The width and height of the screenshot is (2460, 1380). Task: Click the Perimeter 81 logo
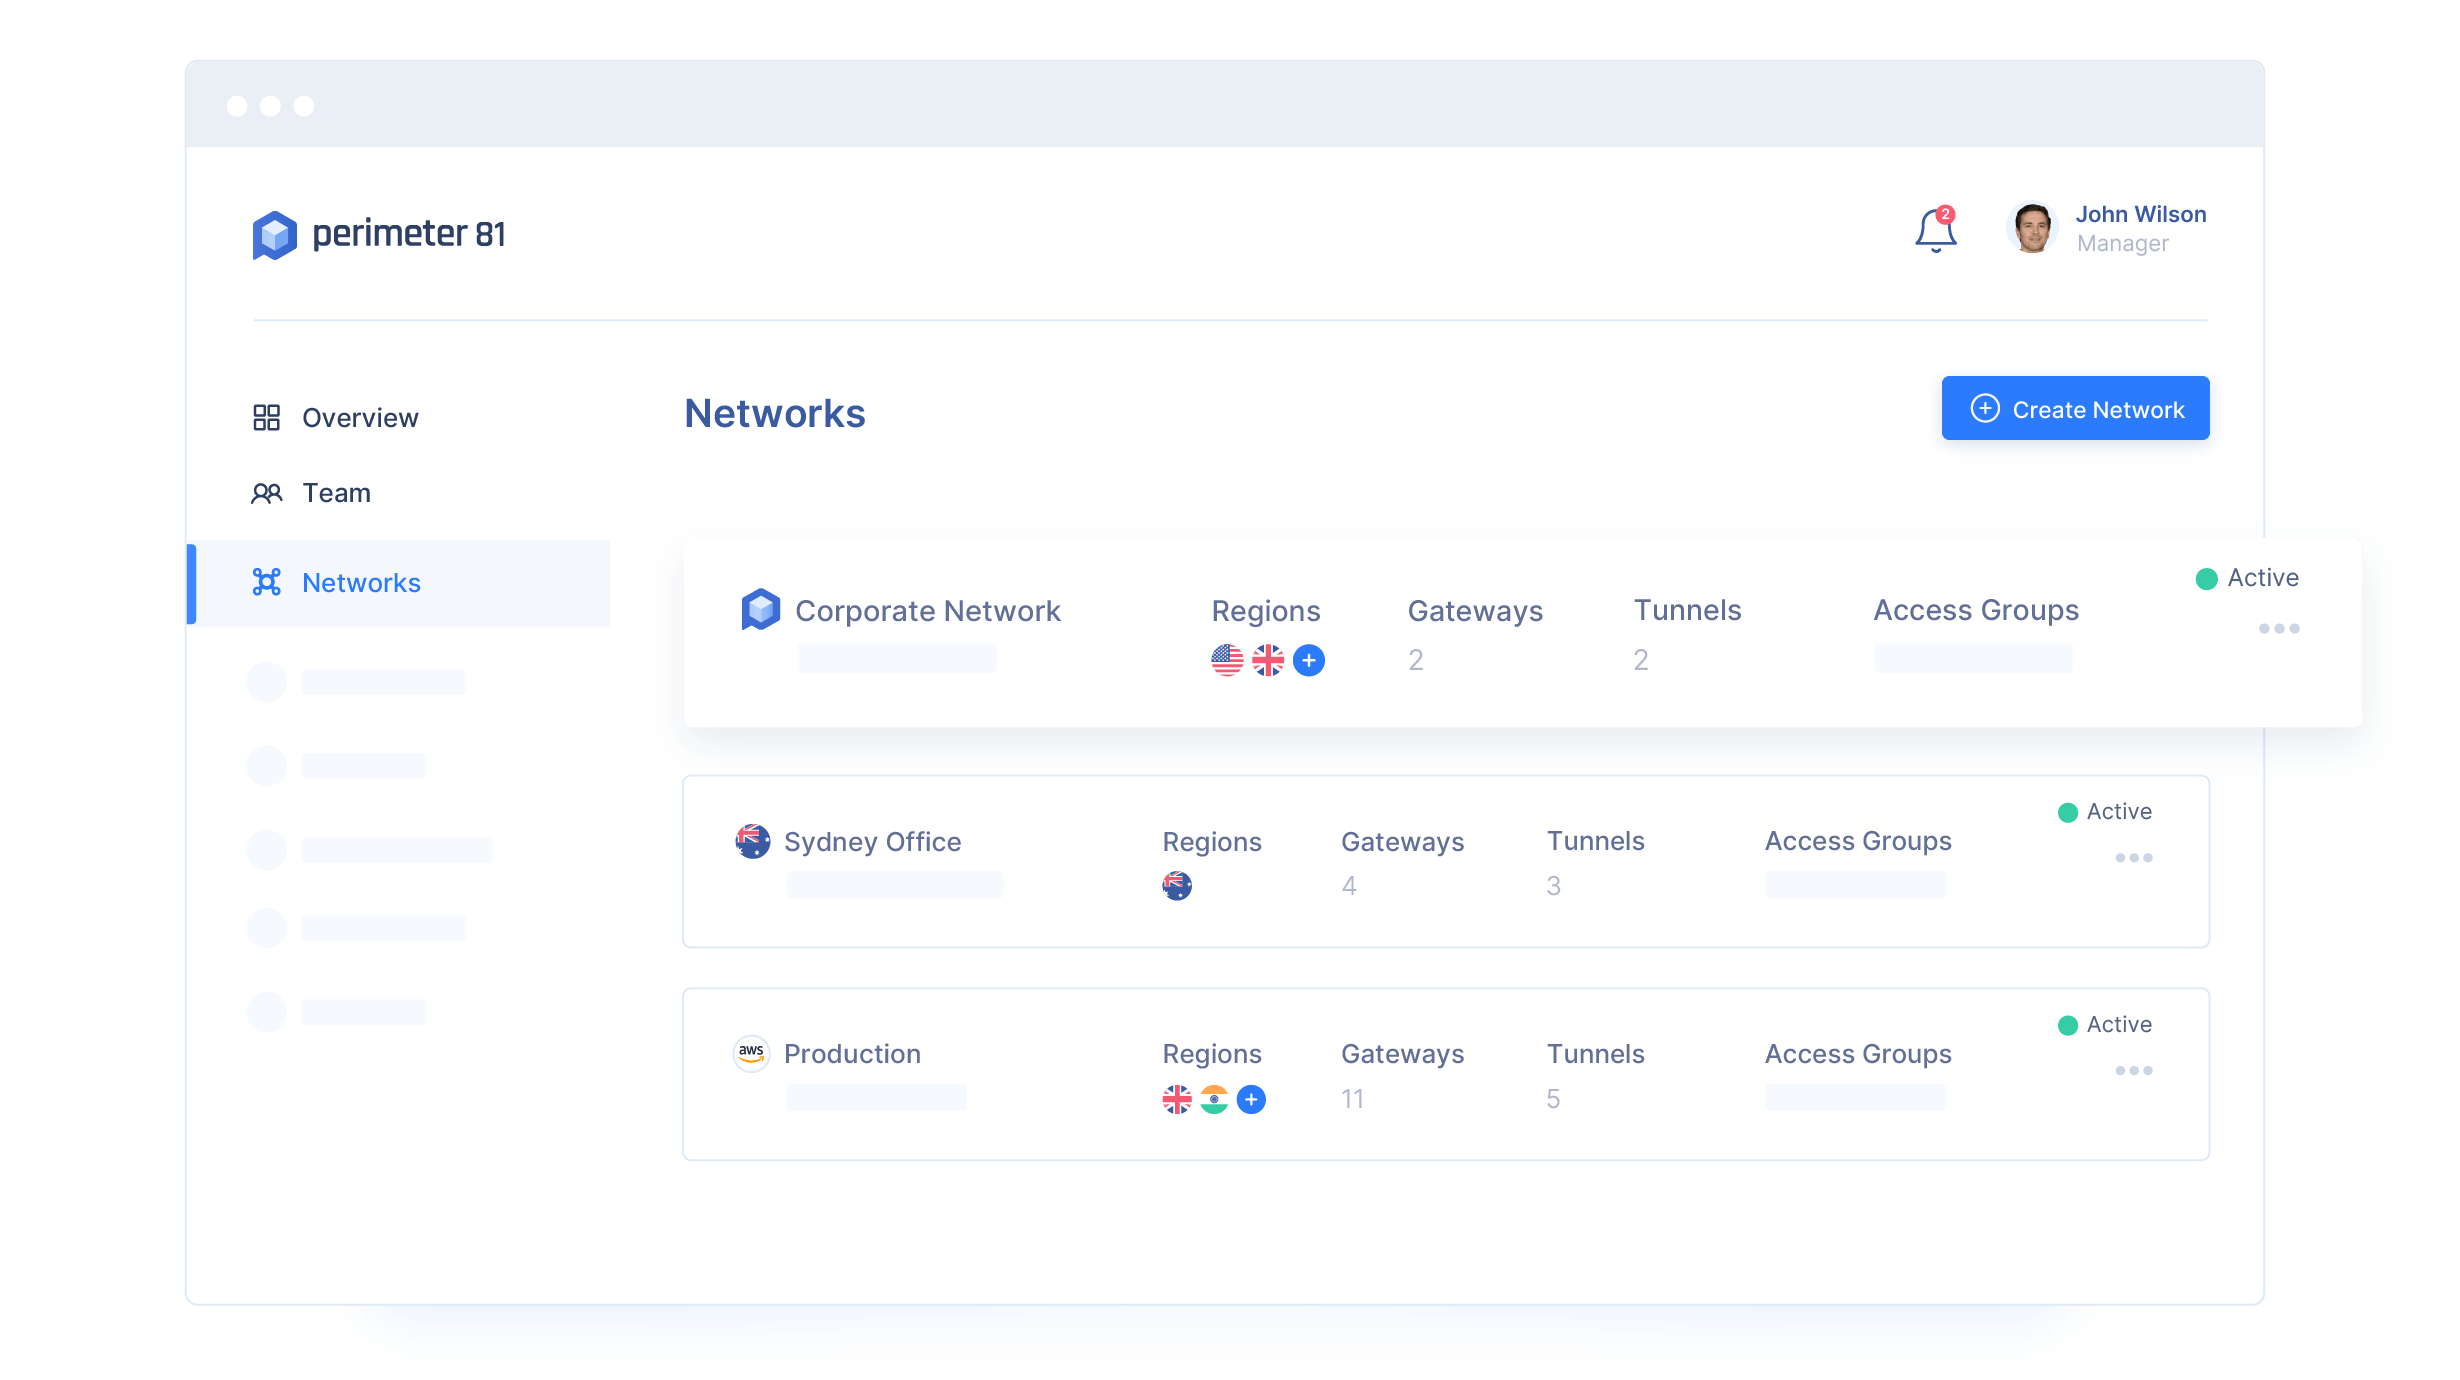(378, 234)
